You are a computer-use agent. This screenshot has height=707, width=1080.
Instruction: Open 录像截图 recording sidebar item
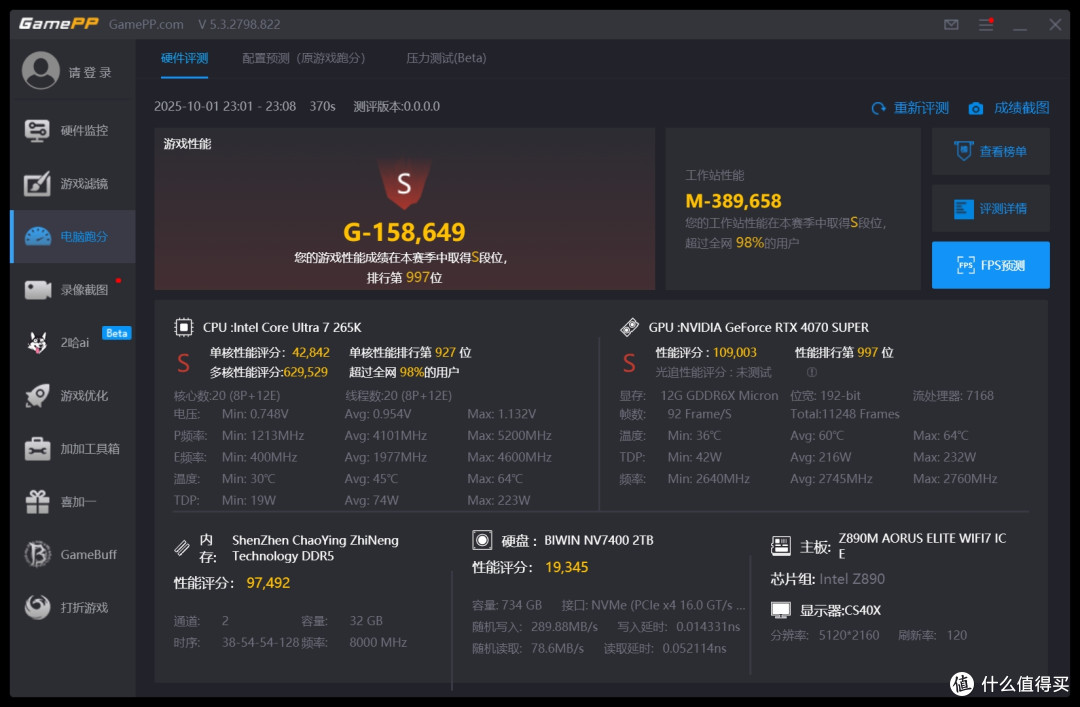point(73,289)
